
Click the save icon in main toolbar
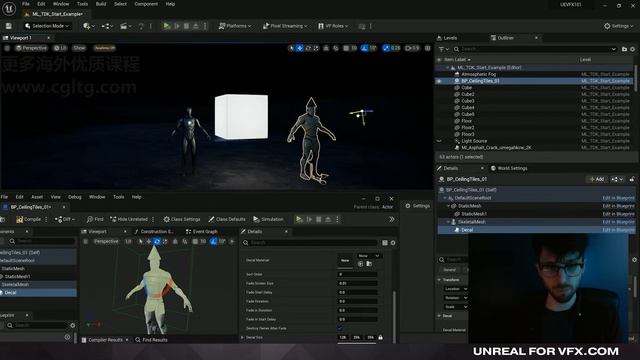click(x=9, y=26)
